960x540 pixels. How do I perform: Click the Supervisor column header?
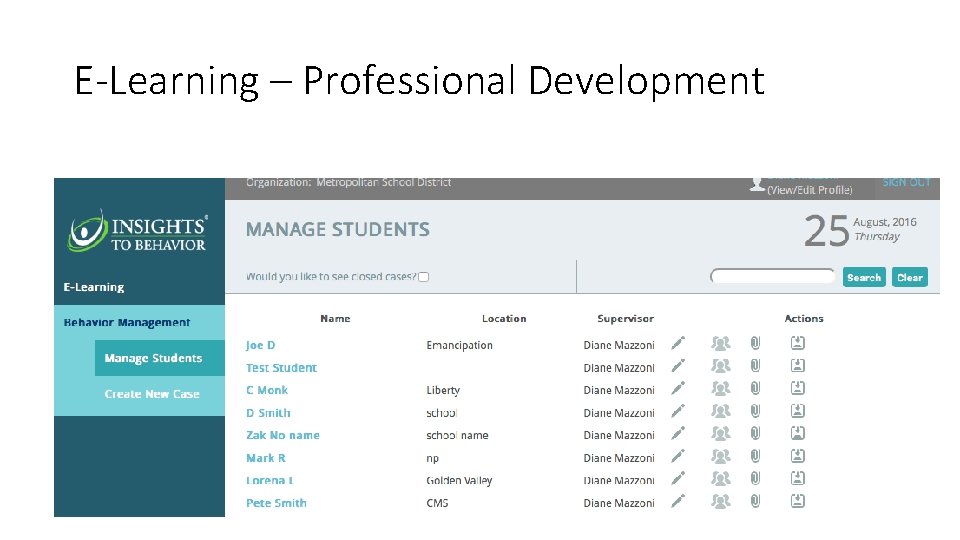pyautogui.click(x=626, y=318)
